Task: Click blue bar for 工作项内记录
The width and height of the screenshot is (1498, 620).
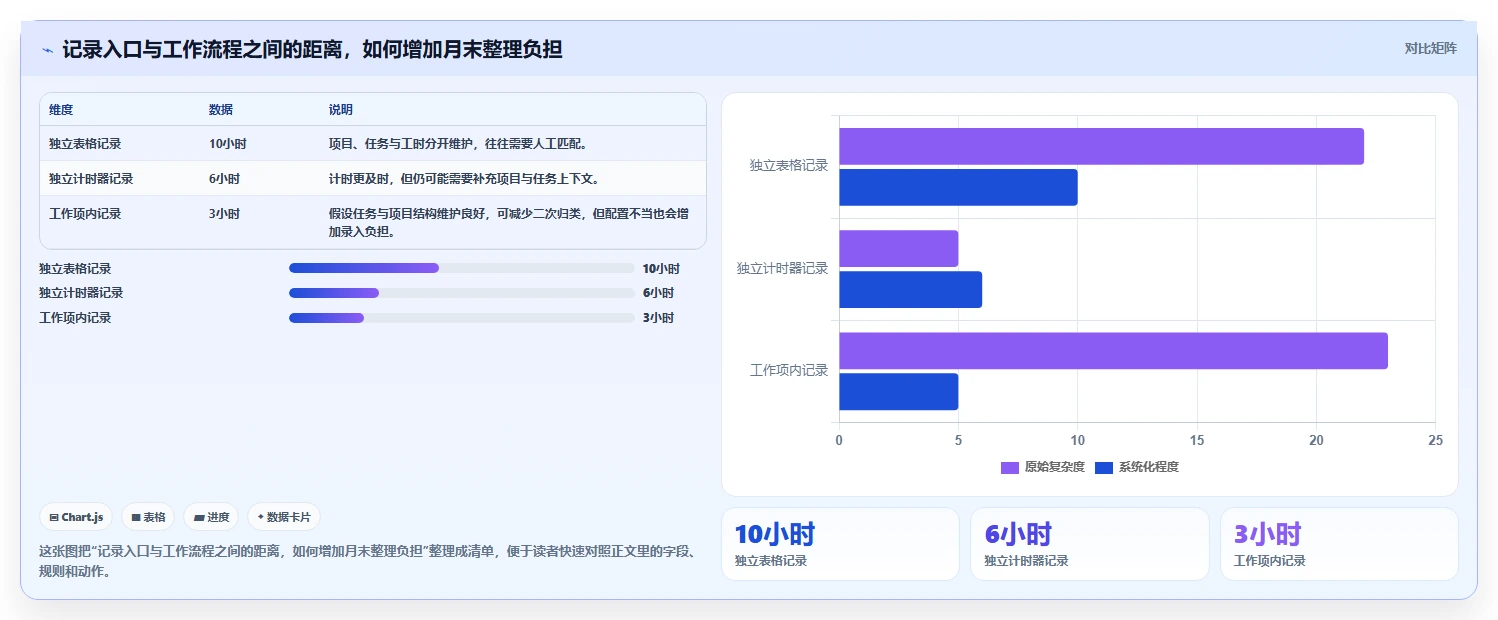Action: point(898,392)
